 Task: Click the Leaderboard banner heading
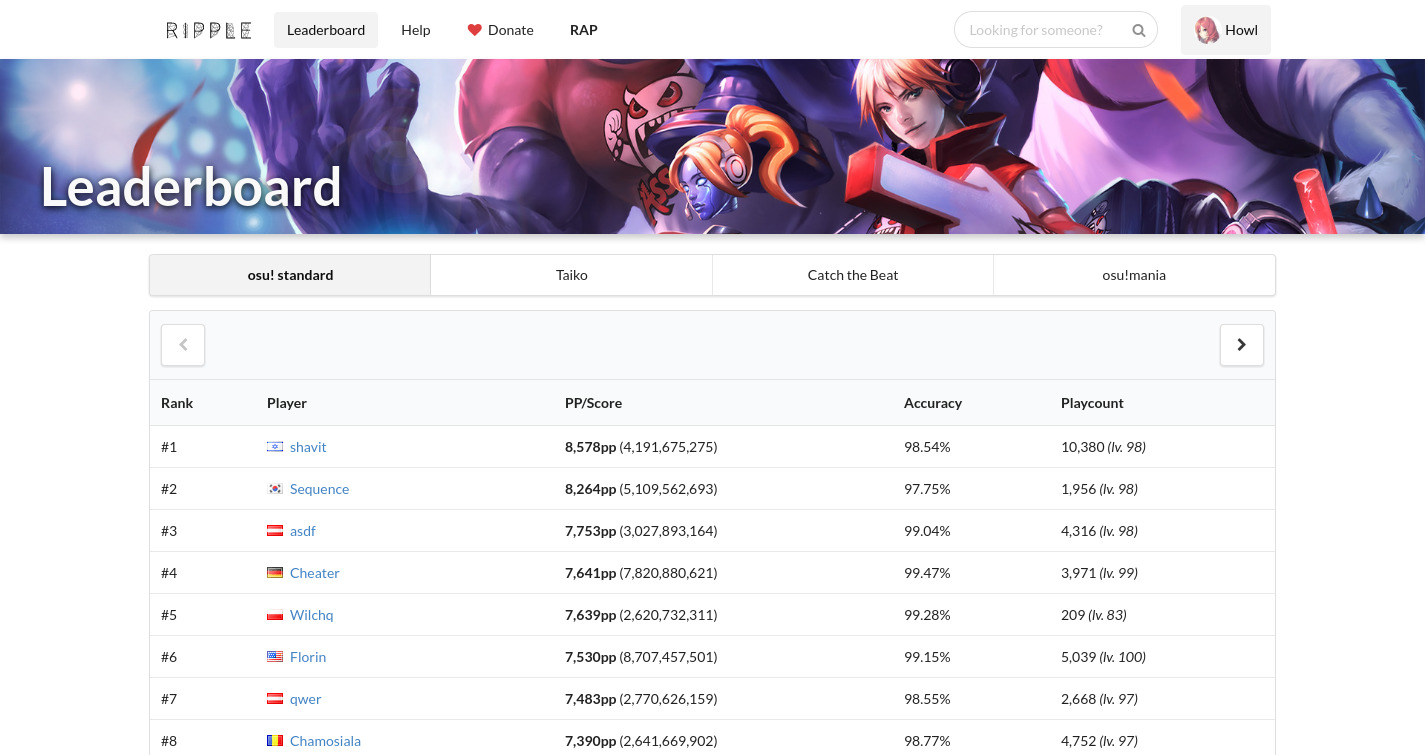pos(191,187)
